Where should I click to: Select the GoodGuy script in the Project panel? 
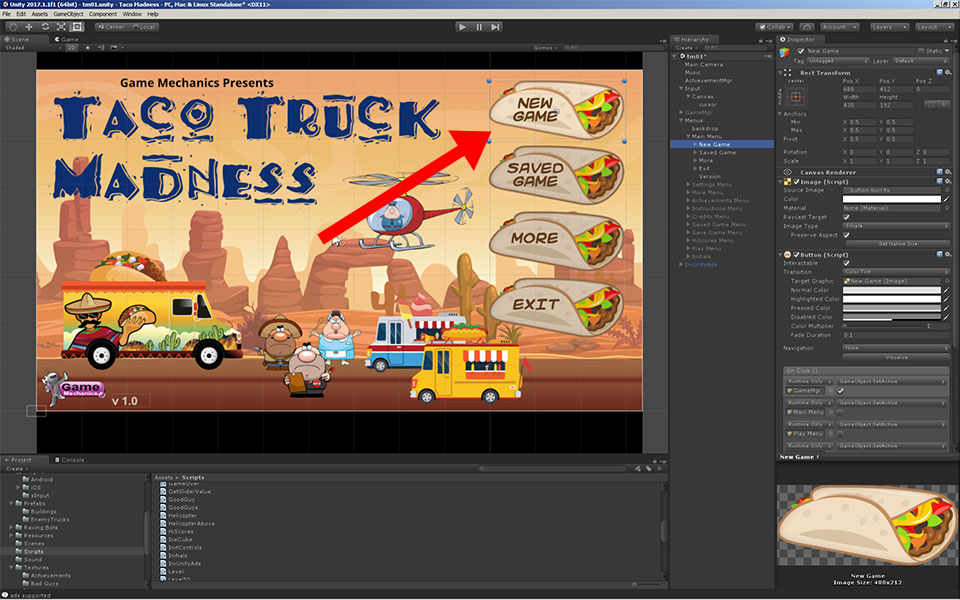182,499
